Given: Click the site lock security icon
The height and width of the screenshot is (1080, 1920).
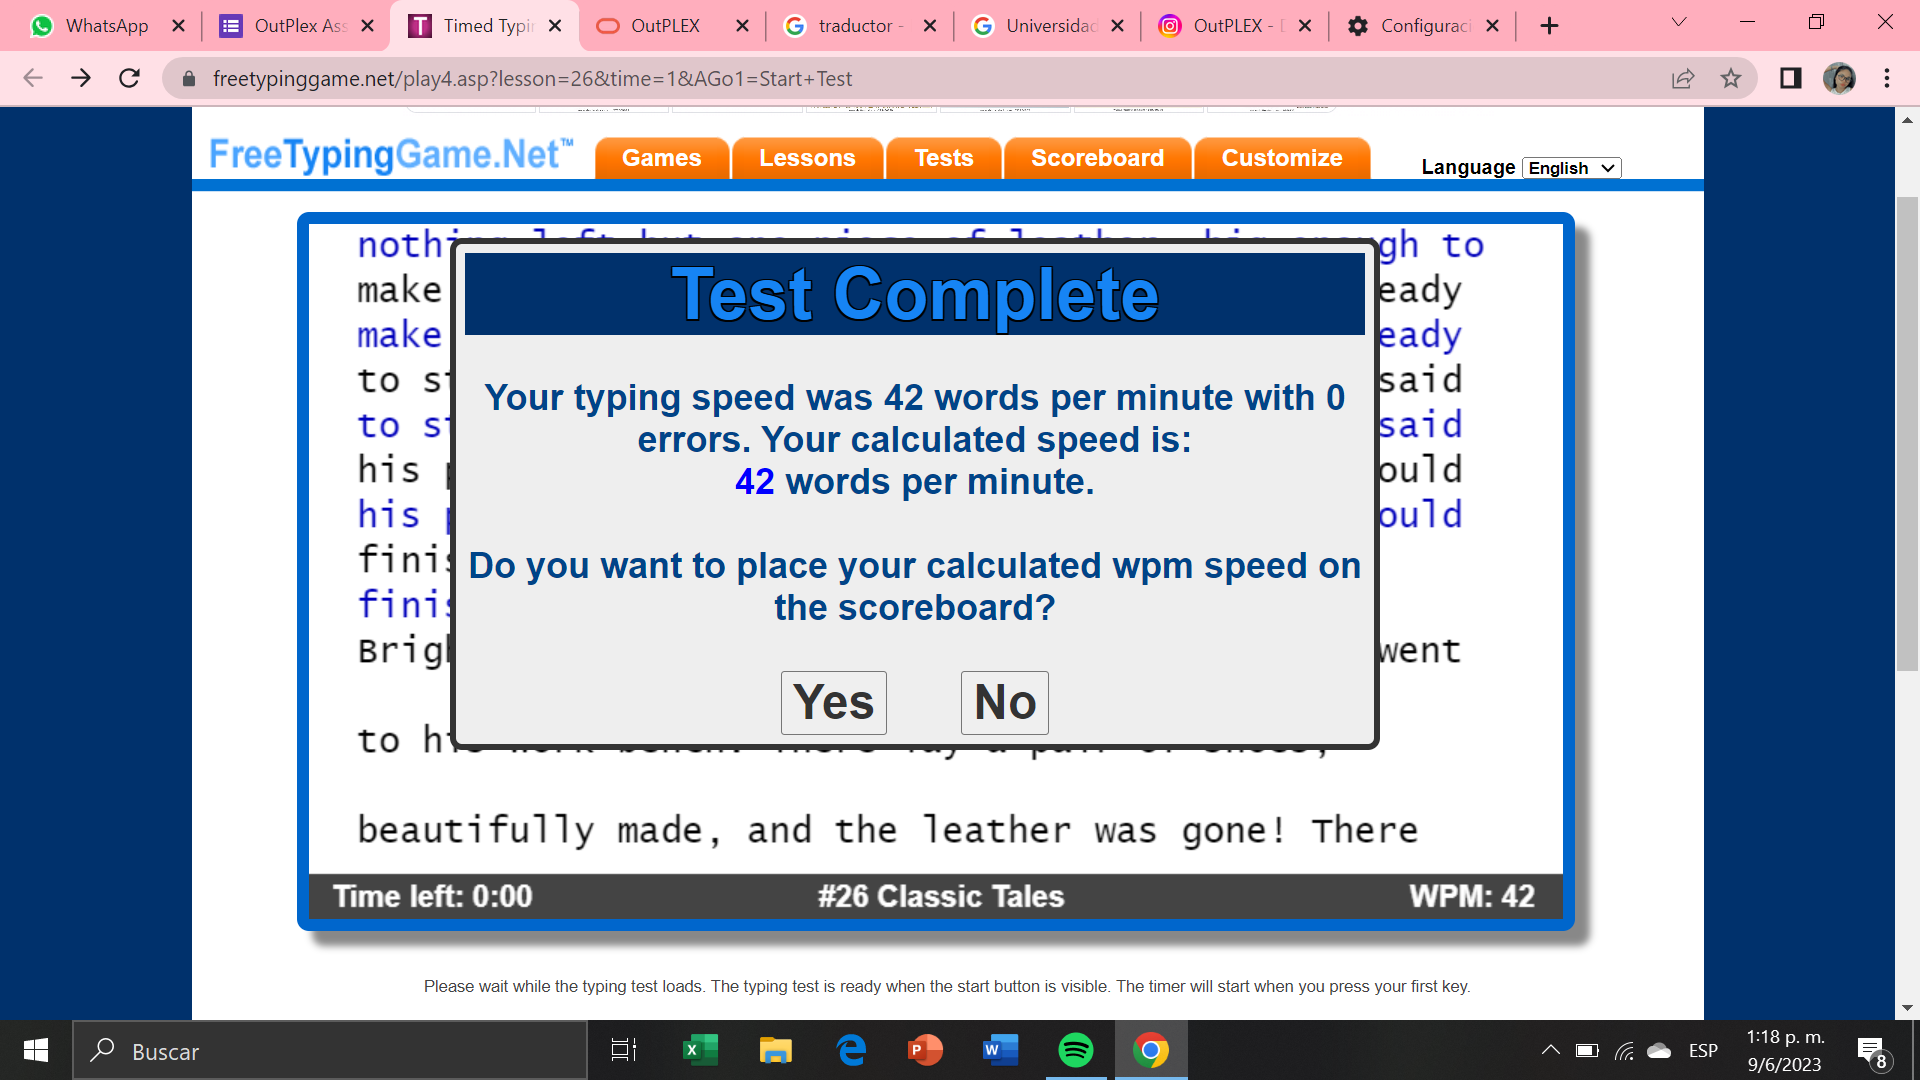Looking at the screenshot, I should [188, 78].
